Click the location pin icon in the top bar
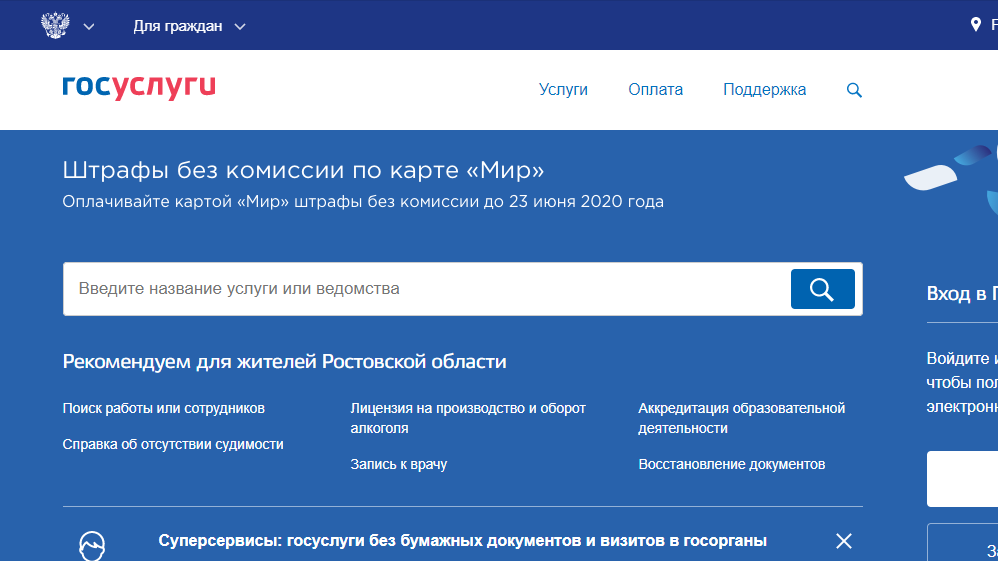 pyautogui.click(x=975, y=25)
